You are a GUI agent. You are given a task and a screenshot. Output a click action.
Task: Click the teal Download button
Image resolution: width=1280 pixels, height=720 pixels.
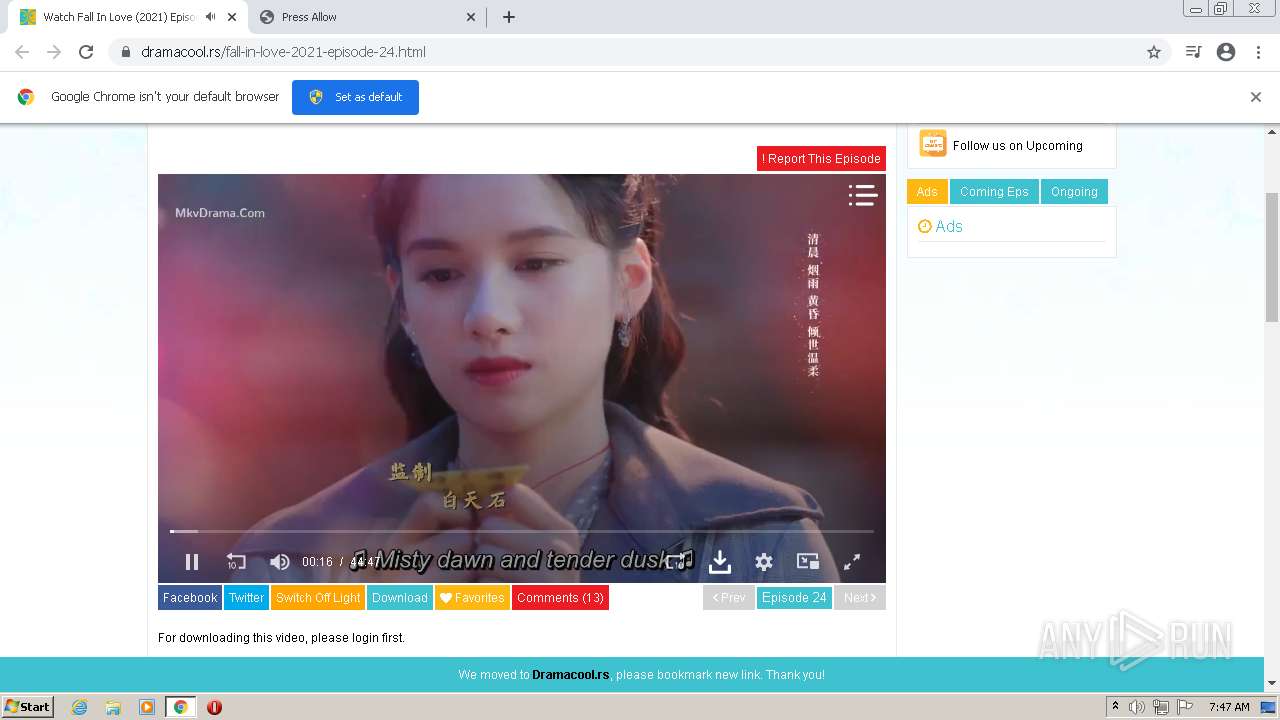[400, 598]
